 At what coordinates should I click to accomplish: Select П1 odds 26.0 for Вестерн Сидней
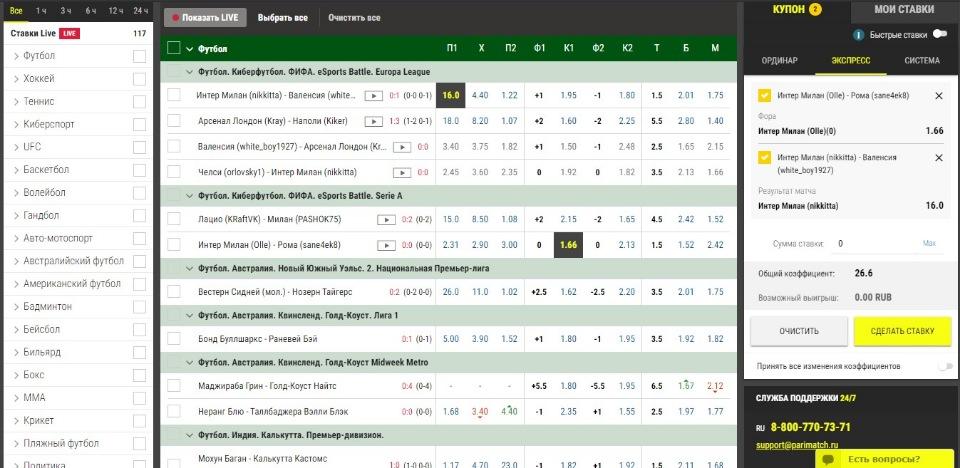pyautogui.click(x=451, y=292)
